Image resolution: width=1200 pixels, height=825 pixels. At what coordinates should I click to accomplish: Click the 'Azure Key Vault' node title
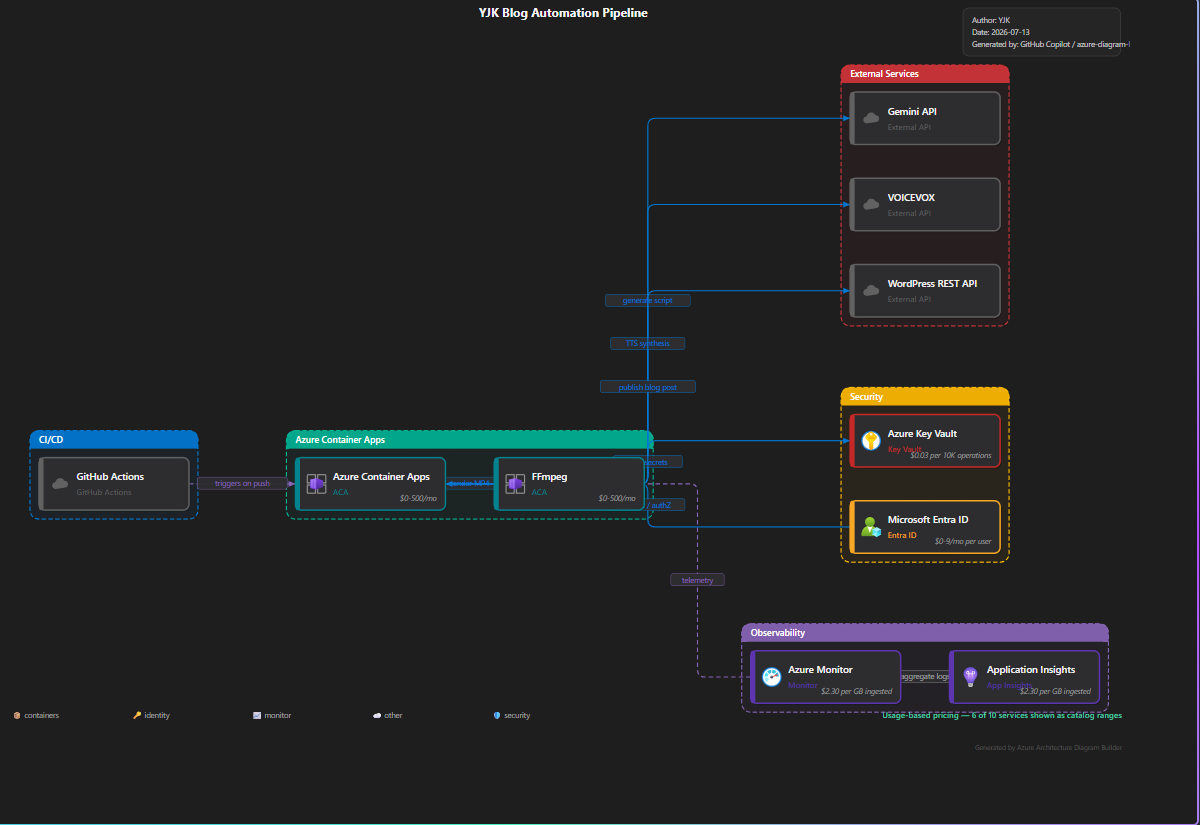(922, 434)
